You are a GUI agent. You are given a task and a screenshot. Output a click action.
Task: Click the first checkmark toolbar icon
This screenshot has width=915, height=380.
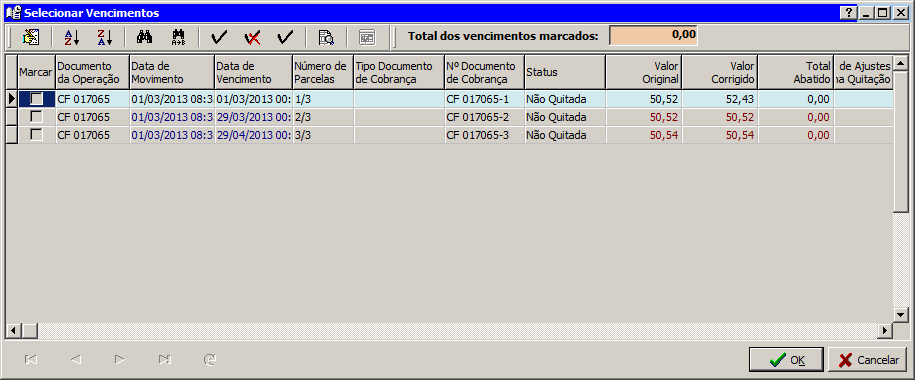pyautogui.click(x=219, y=38)
